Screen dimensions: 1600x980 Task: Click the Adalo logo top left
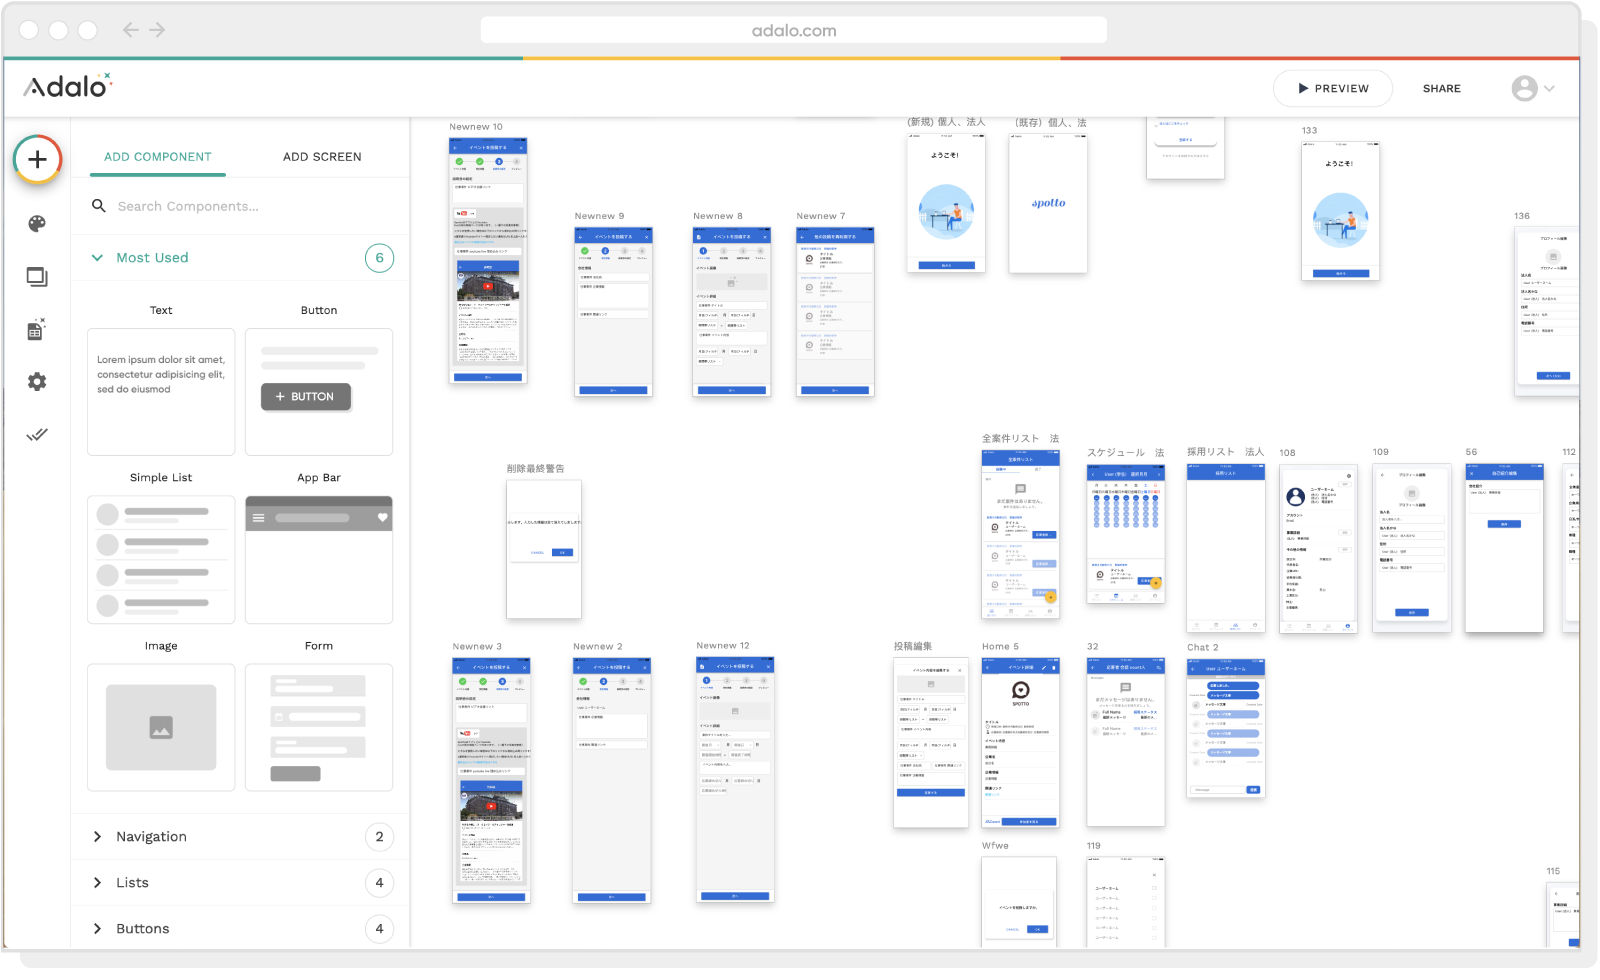(x=65, y=86)
